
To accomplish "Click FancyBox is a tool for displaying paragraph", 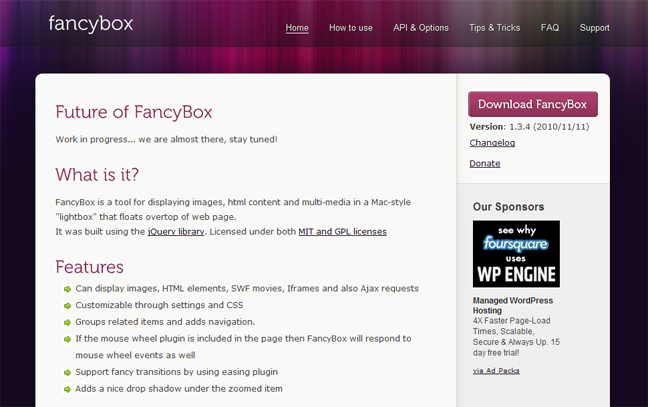I will 233,209.
